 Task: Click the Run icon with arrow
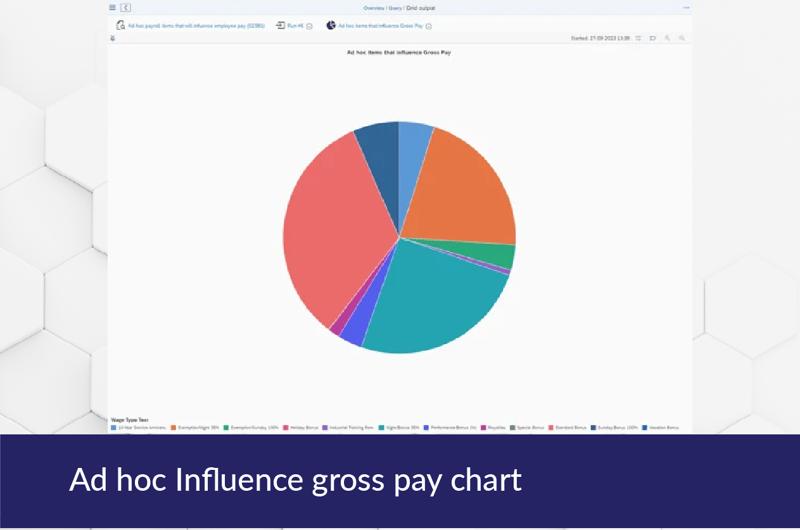280,25
